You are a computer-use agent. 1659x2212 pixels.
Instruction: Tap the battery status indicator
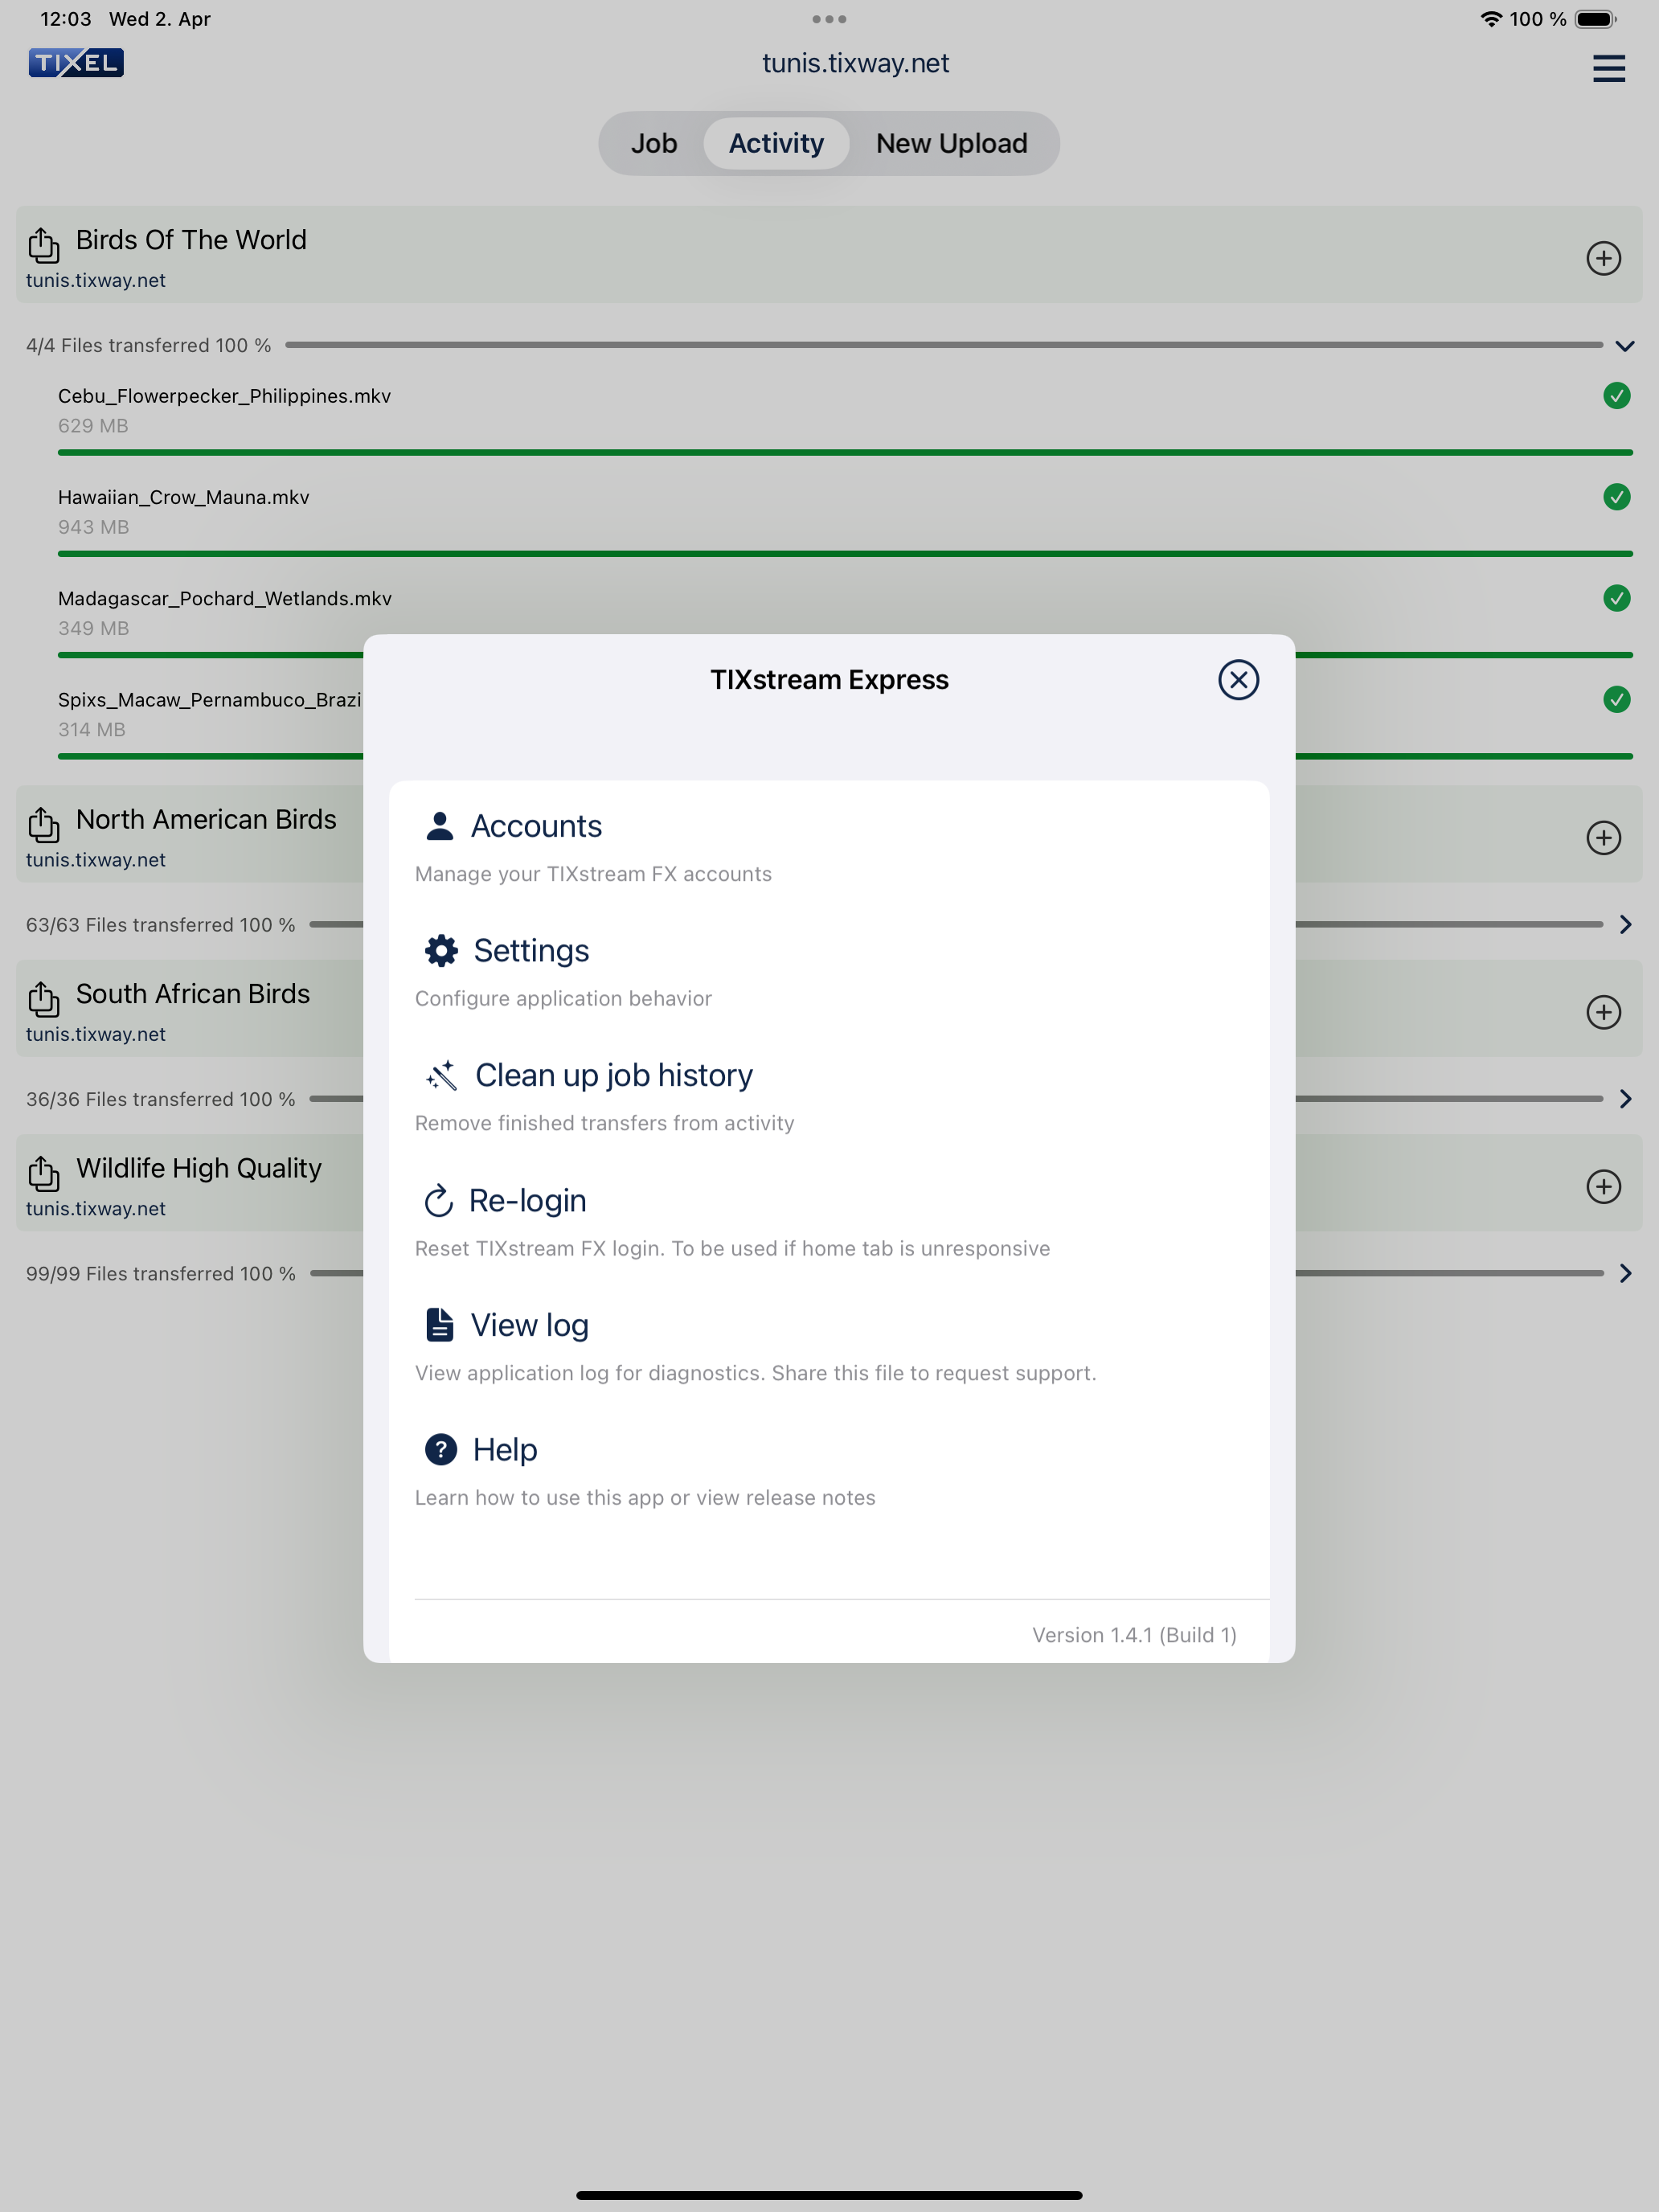[x=1596, y=19]
